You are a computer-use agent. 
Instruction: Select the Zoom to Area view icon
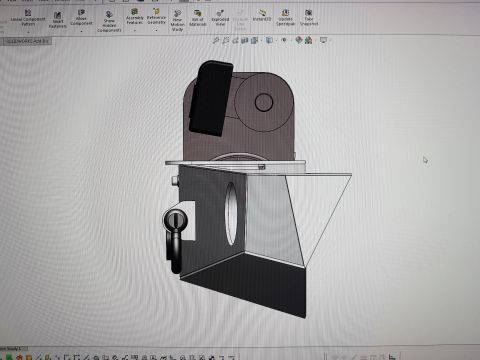click(x=226, y=40)
